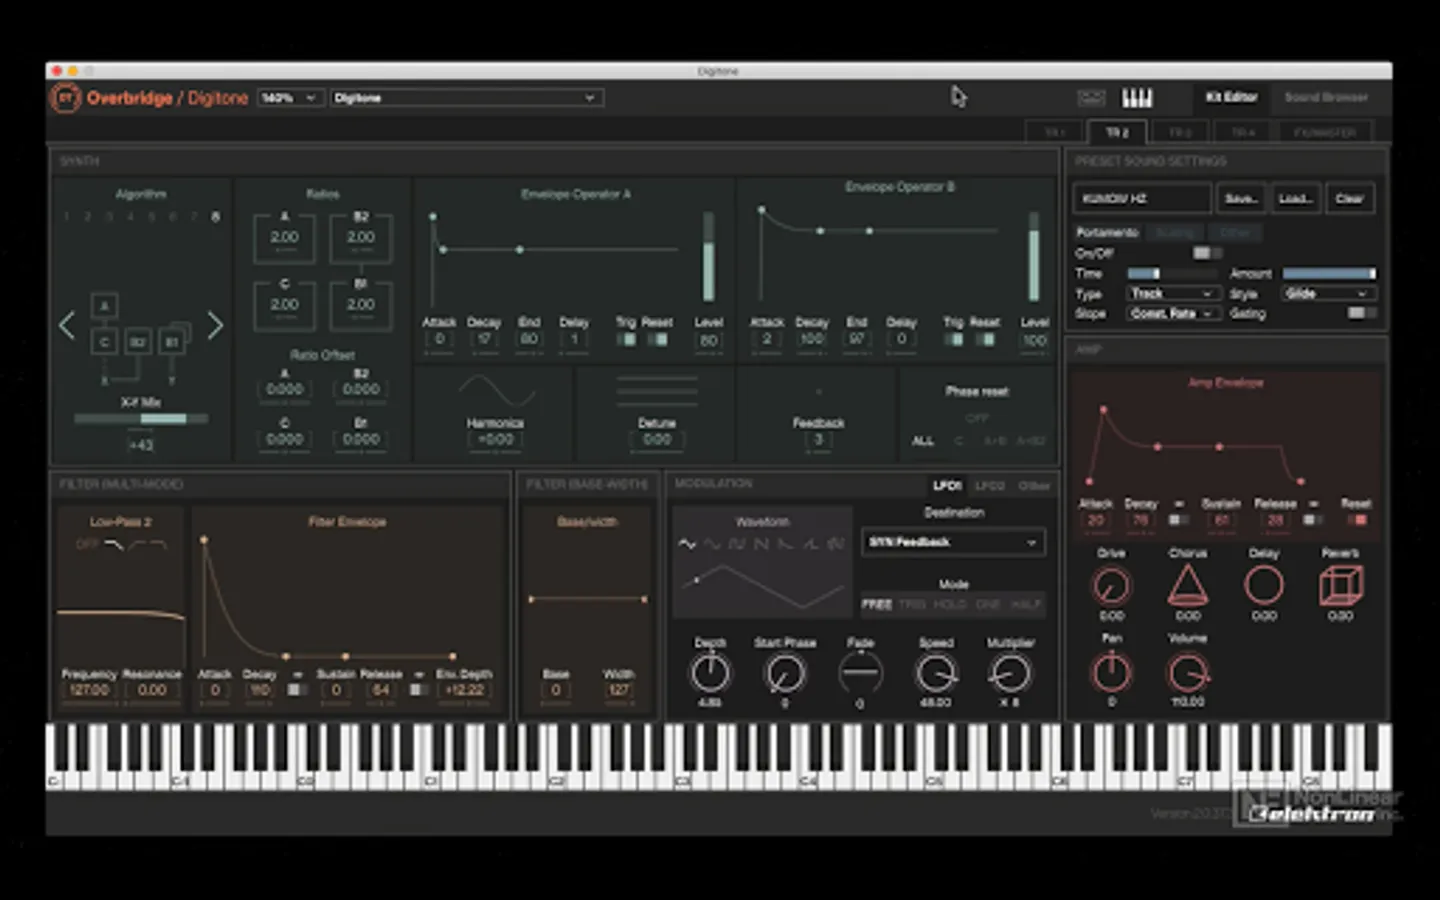Click the Env. Depth value field

[x=464, y=690]
